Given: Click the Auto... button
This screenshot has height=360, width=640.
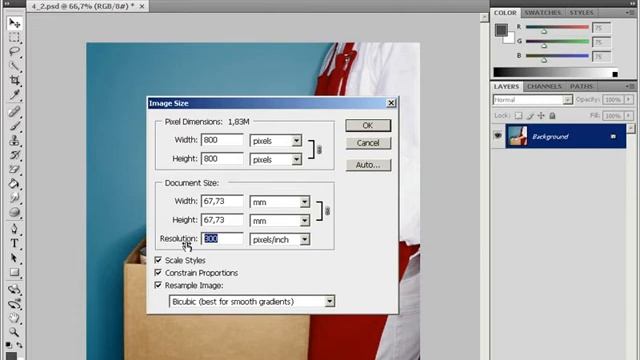Looking at the screenshot, I should point(368,165).
